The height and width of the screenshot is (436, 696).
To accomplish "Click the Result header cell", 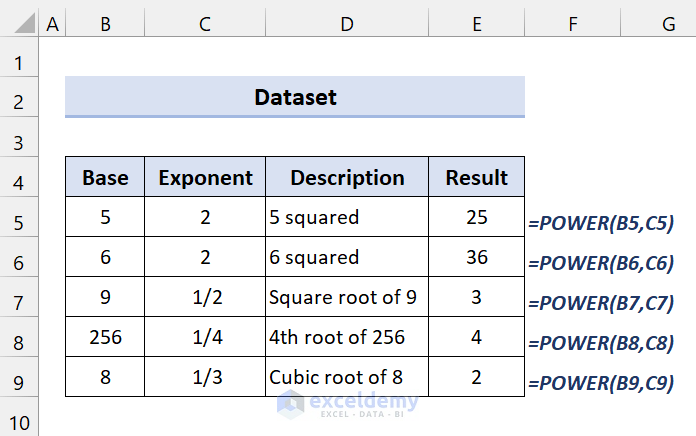I will (x=477, y=177).
